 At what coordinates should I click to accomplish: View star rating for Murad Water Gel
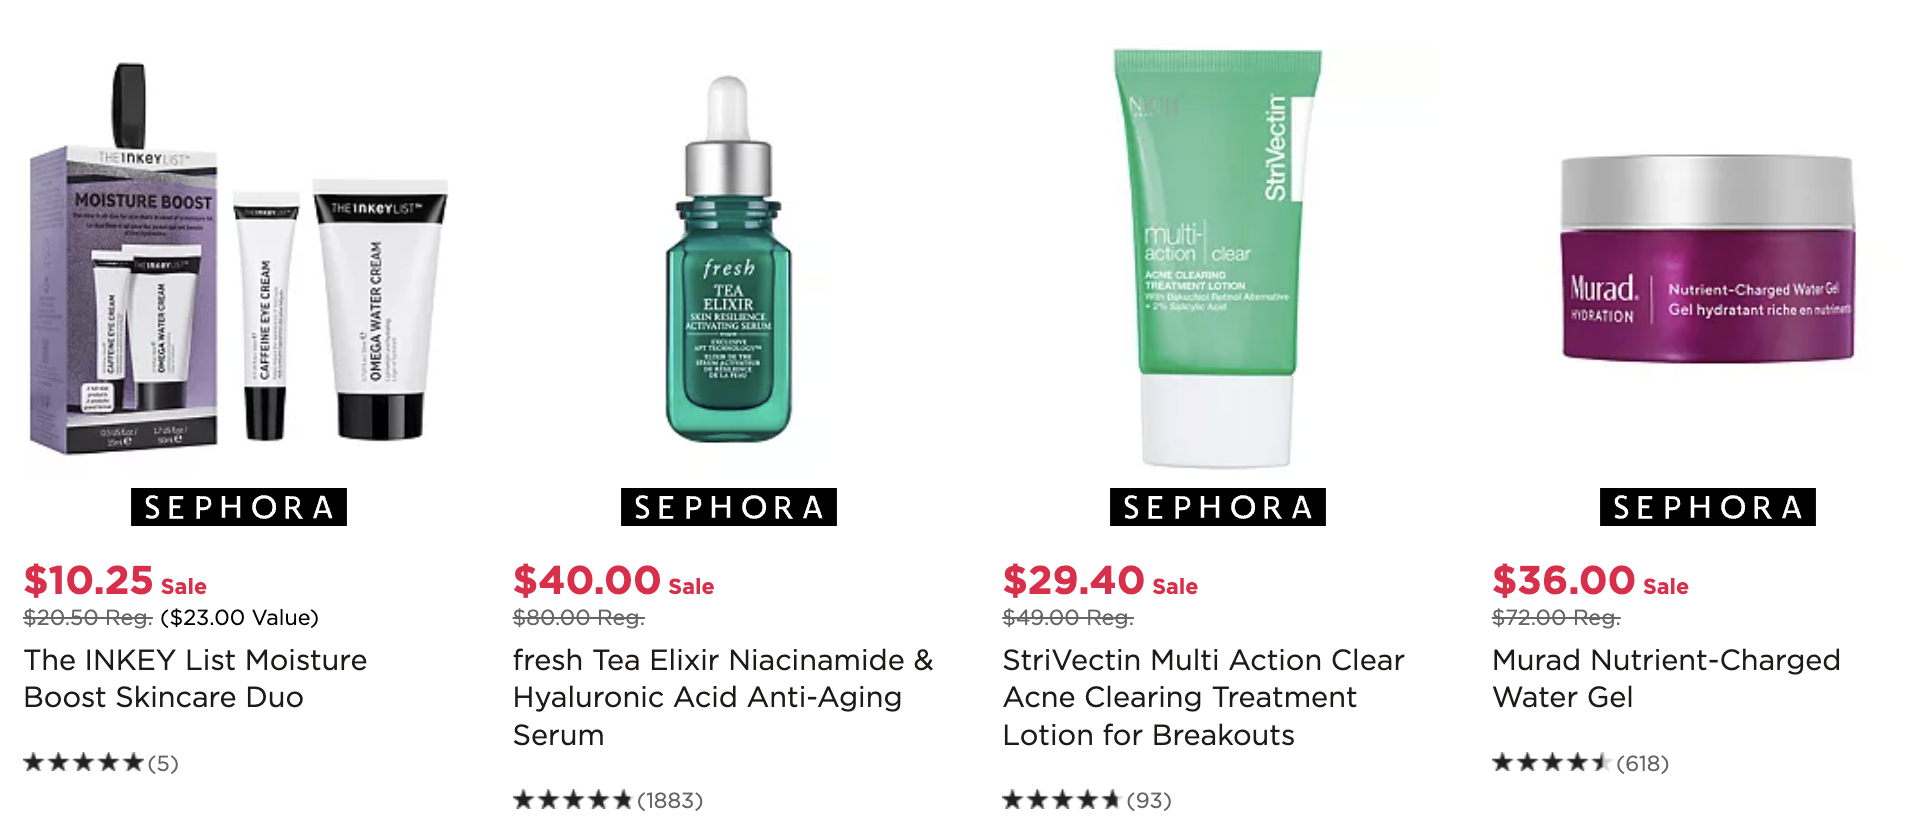click(x=1551, y=763)
